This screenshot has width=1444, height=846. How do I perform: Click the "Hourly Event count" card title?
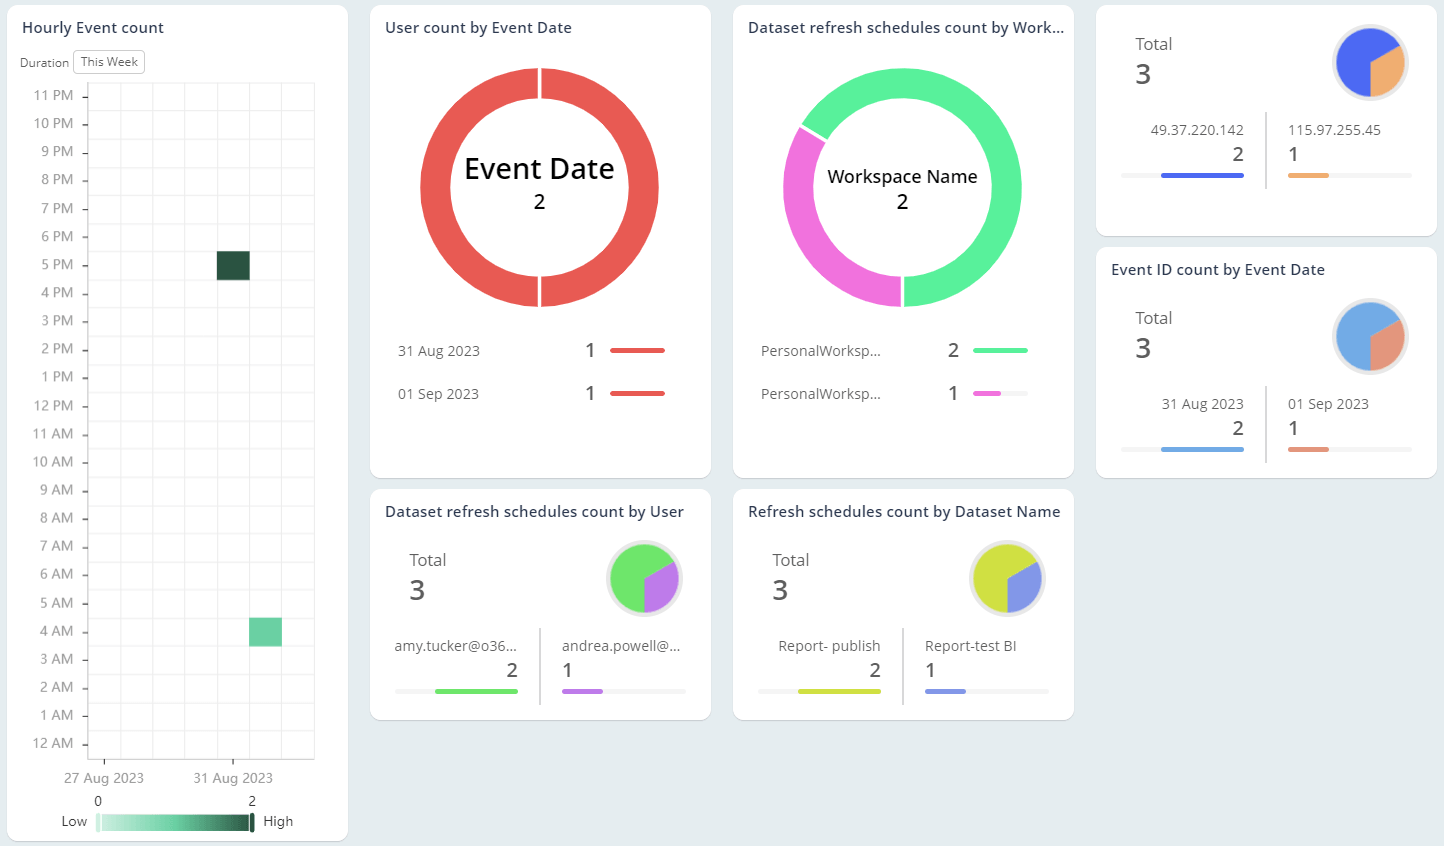pos(93,27)
